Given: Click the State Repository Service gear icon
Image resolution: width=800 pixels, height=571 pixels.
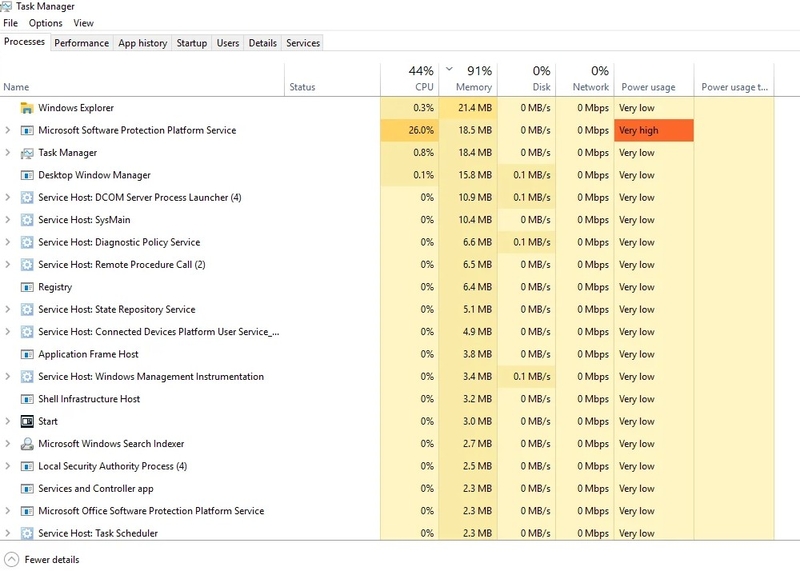Looking at the screenshot, I should click(x=27, y=310).
